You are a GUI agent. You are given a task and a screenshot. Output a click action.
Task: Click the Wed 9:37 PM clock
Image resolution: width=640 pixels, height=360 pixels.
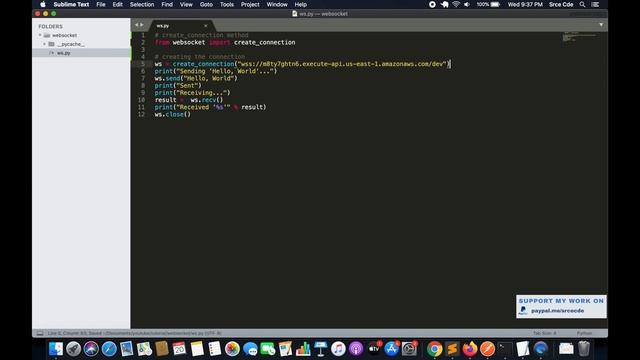click(525, 4)
